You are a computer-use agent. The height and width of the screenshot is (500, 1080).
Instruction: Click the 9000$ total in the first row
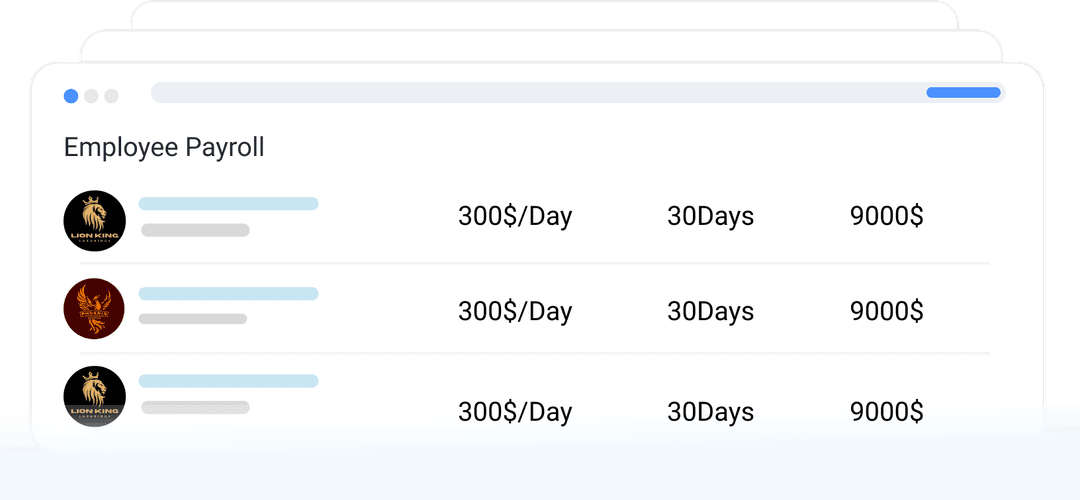886,217
